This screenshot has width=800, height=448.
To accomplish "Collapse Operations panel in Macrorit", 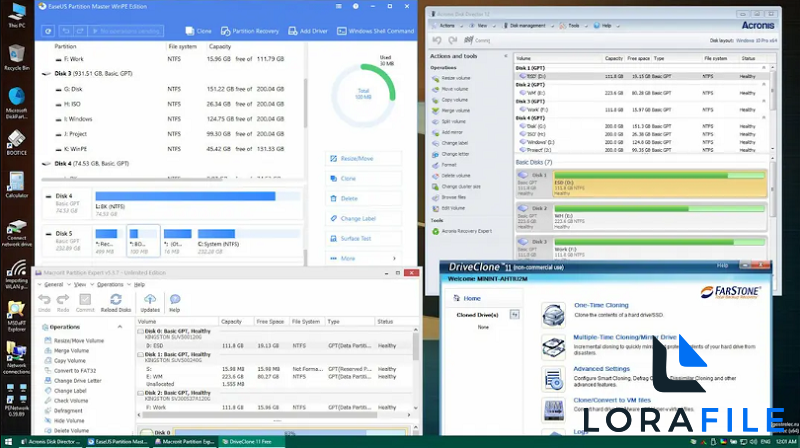I will [120, 327].
